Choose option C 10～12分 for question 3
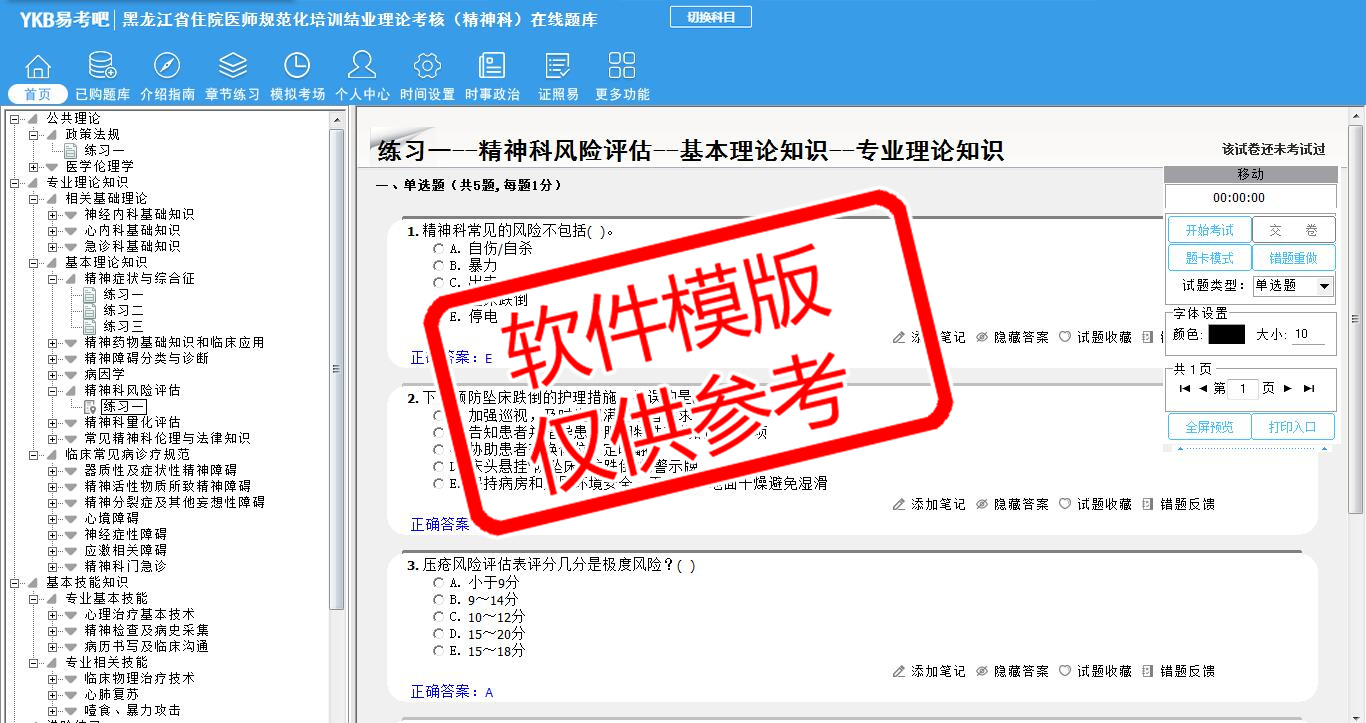Viewport: 1366px width, 723px height. (438, 617)
